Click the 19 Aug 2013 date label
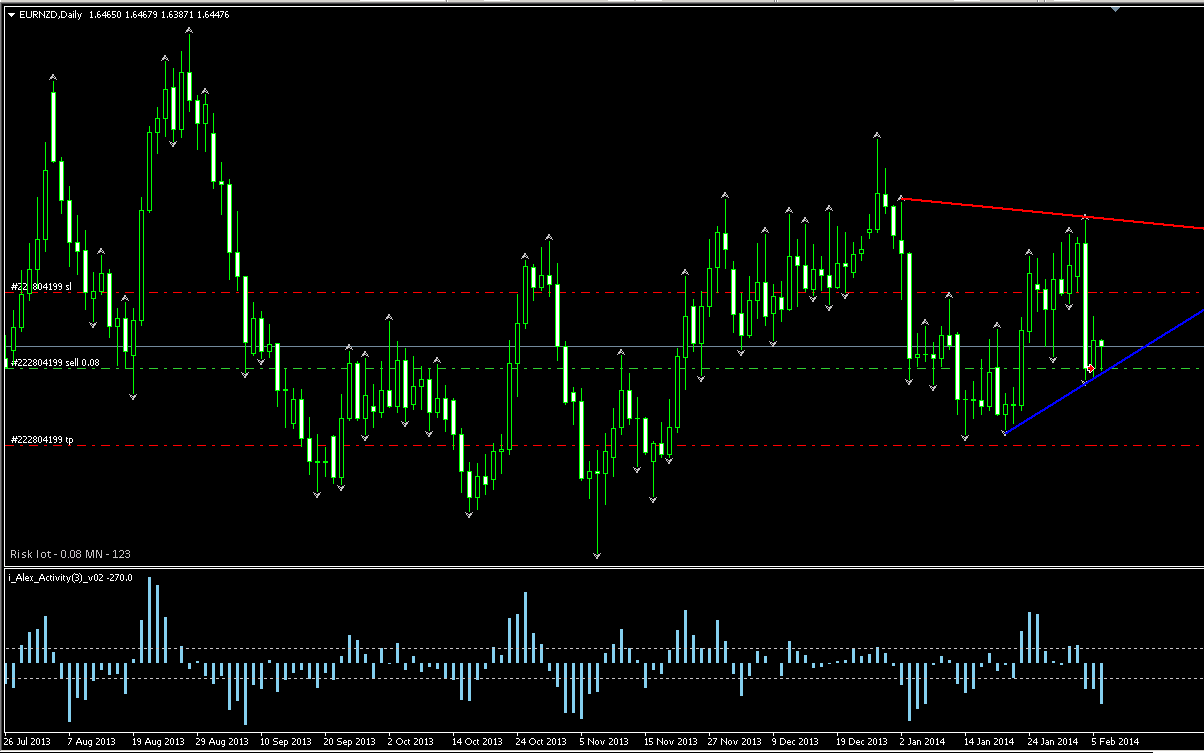This screenshot has height=753, width=1204. pyautogui.click(x=159, y=742)
